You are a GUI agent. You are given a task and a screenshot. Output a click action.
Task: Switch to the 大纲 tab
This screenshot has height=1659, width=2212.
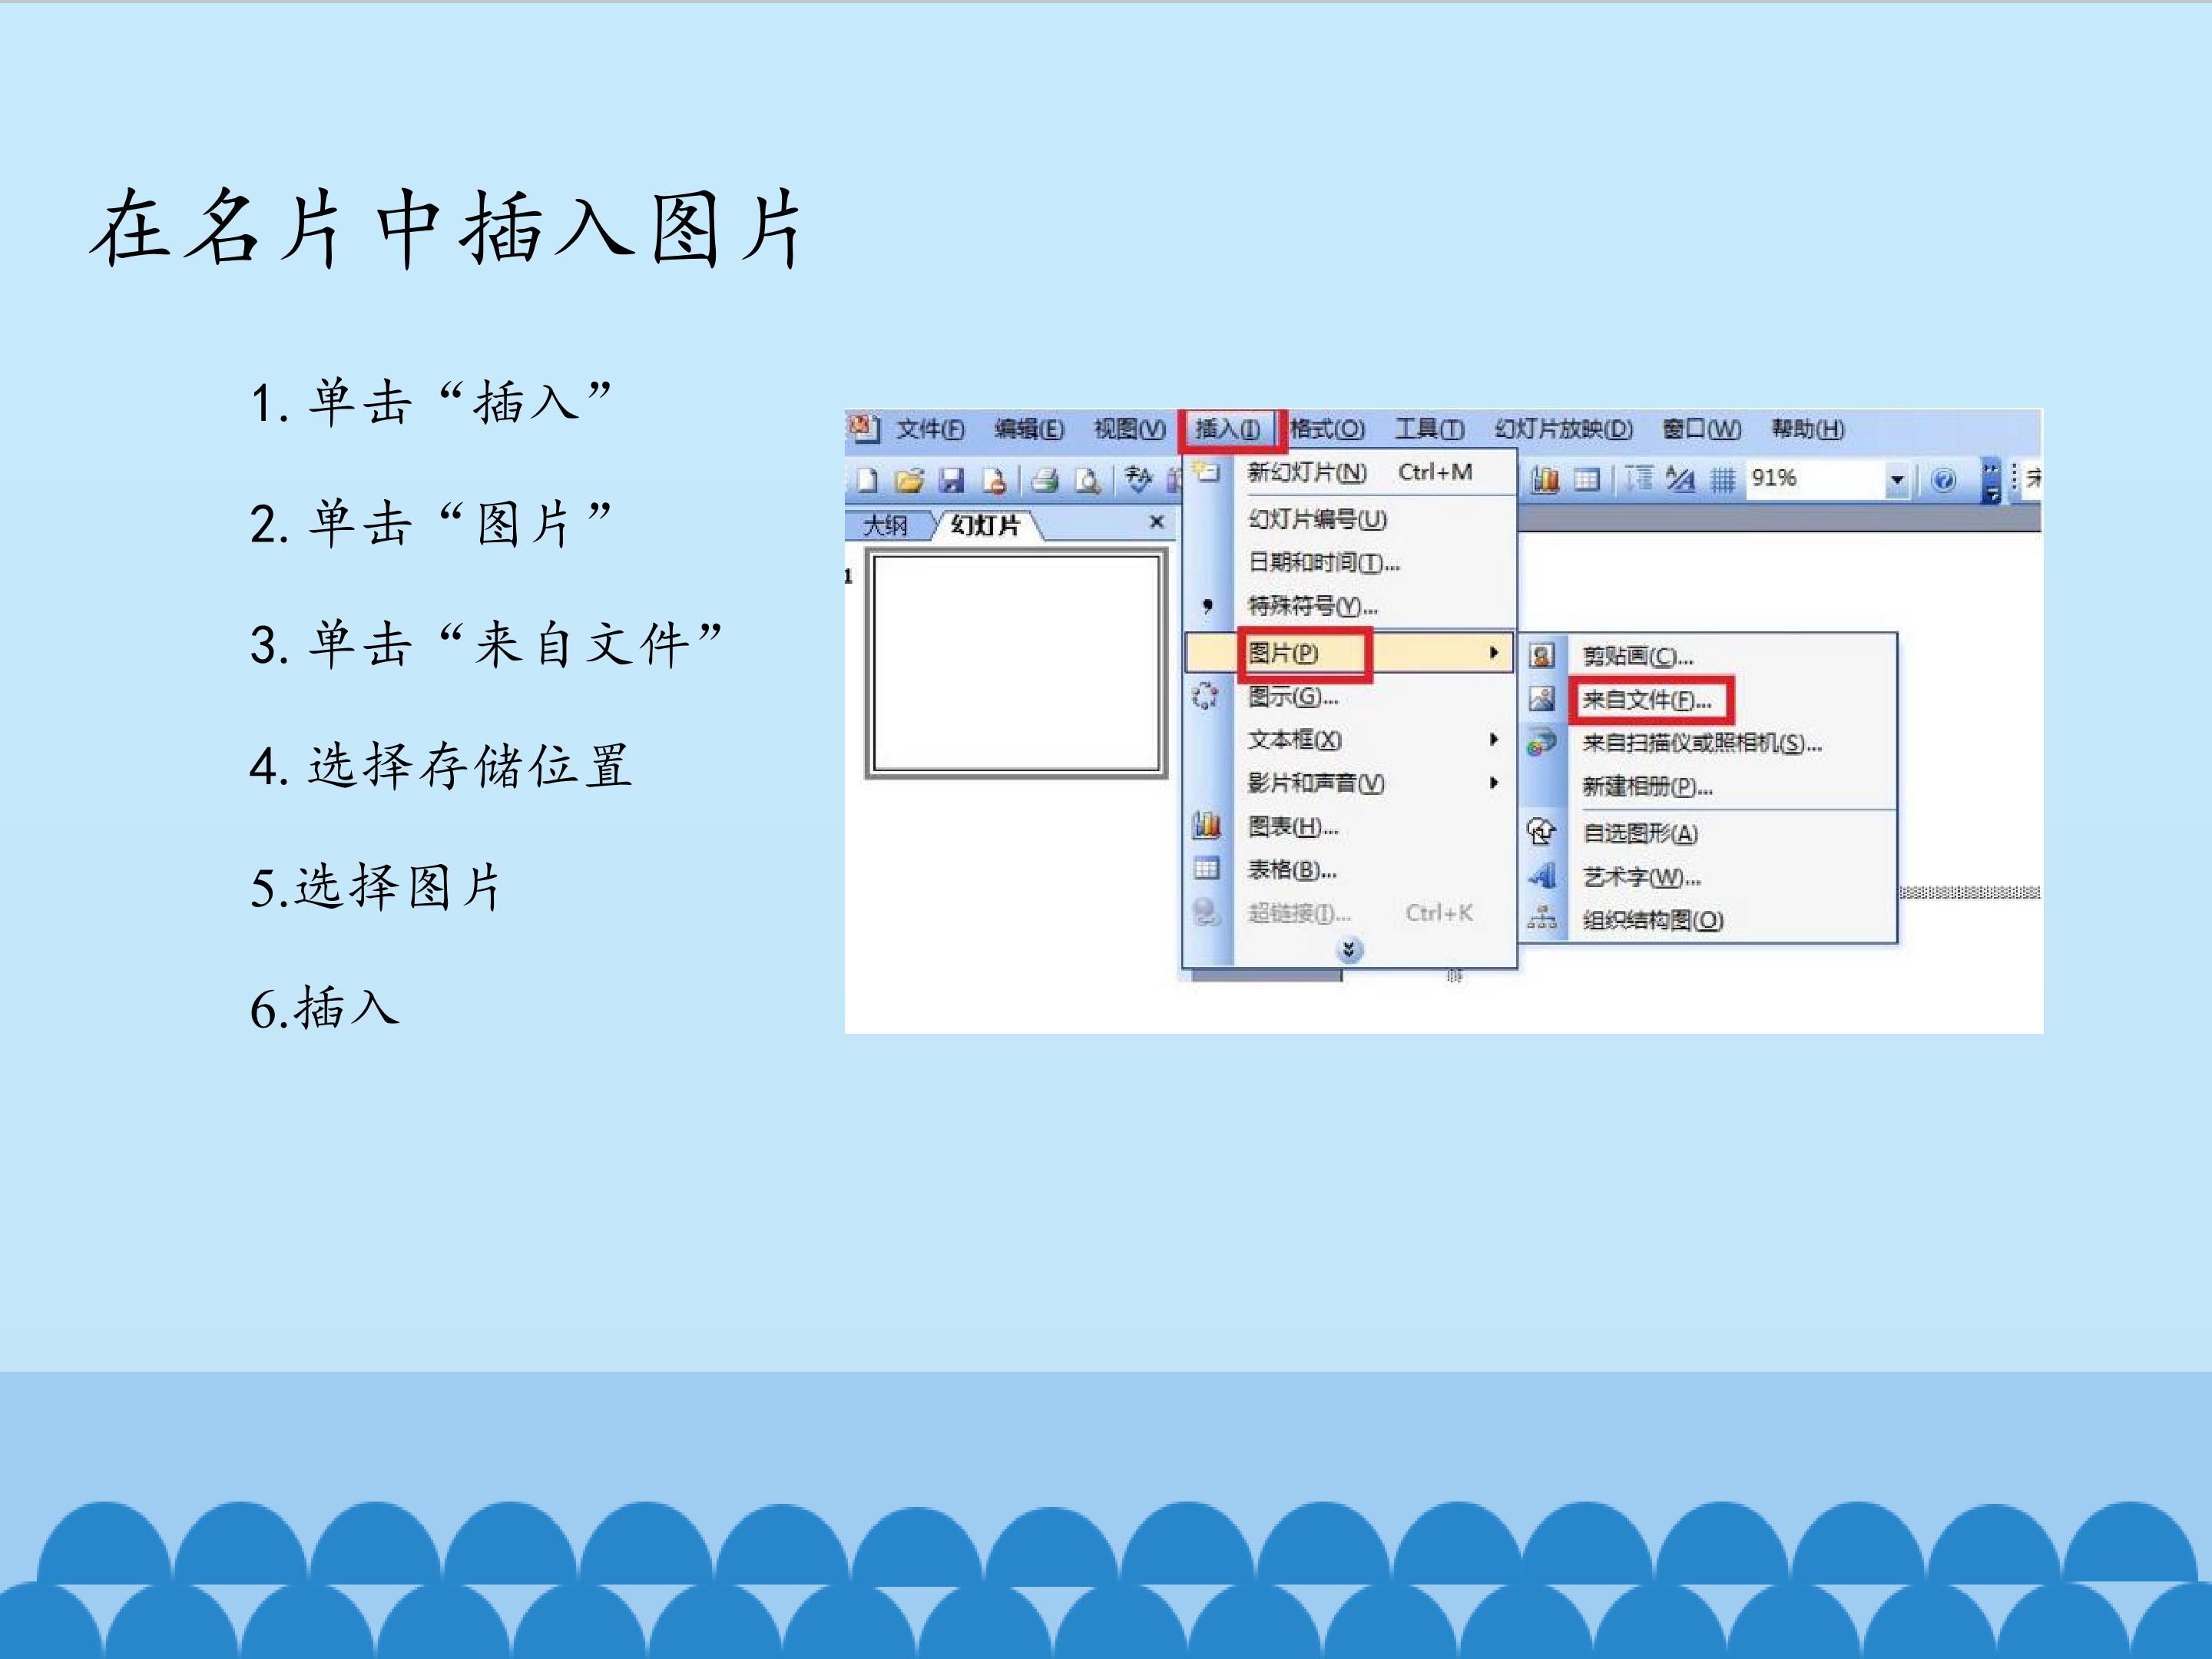(x=885, y=525)
